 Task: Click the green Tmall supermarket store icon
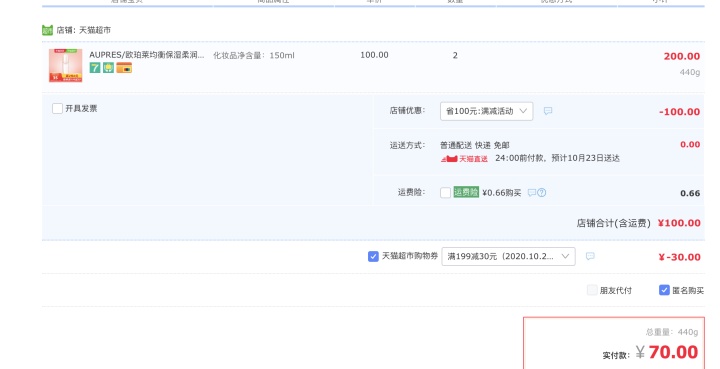[47, 30]
